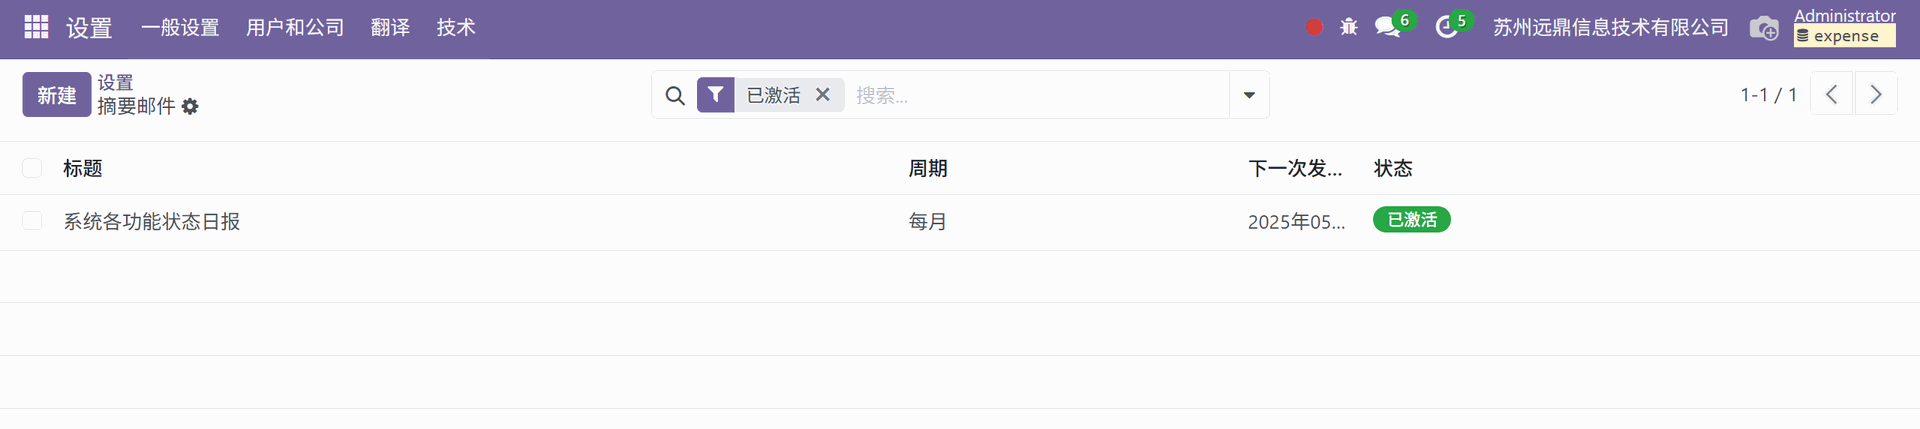Open the 翻译 menu

point(390,27)
